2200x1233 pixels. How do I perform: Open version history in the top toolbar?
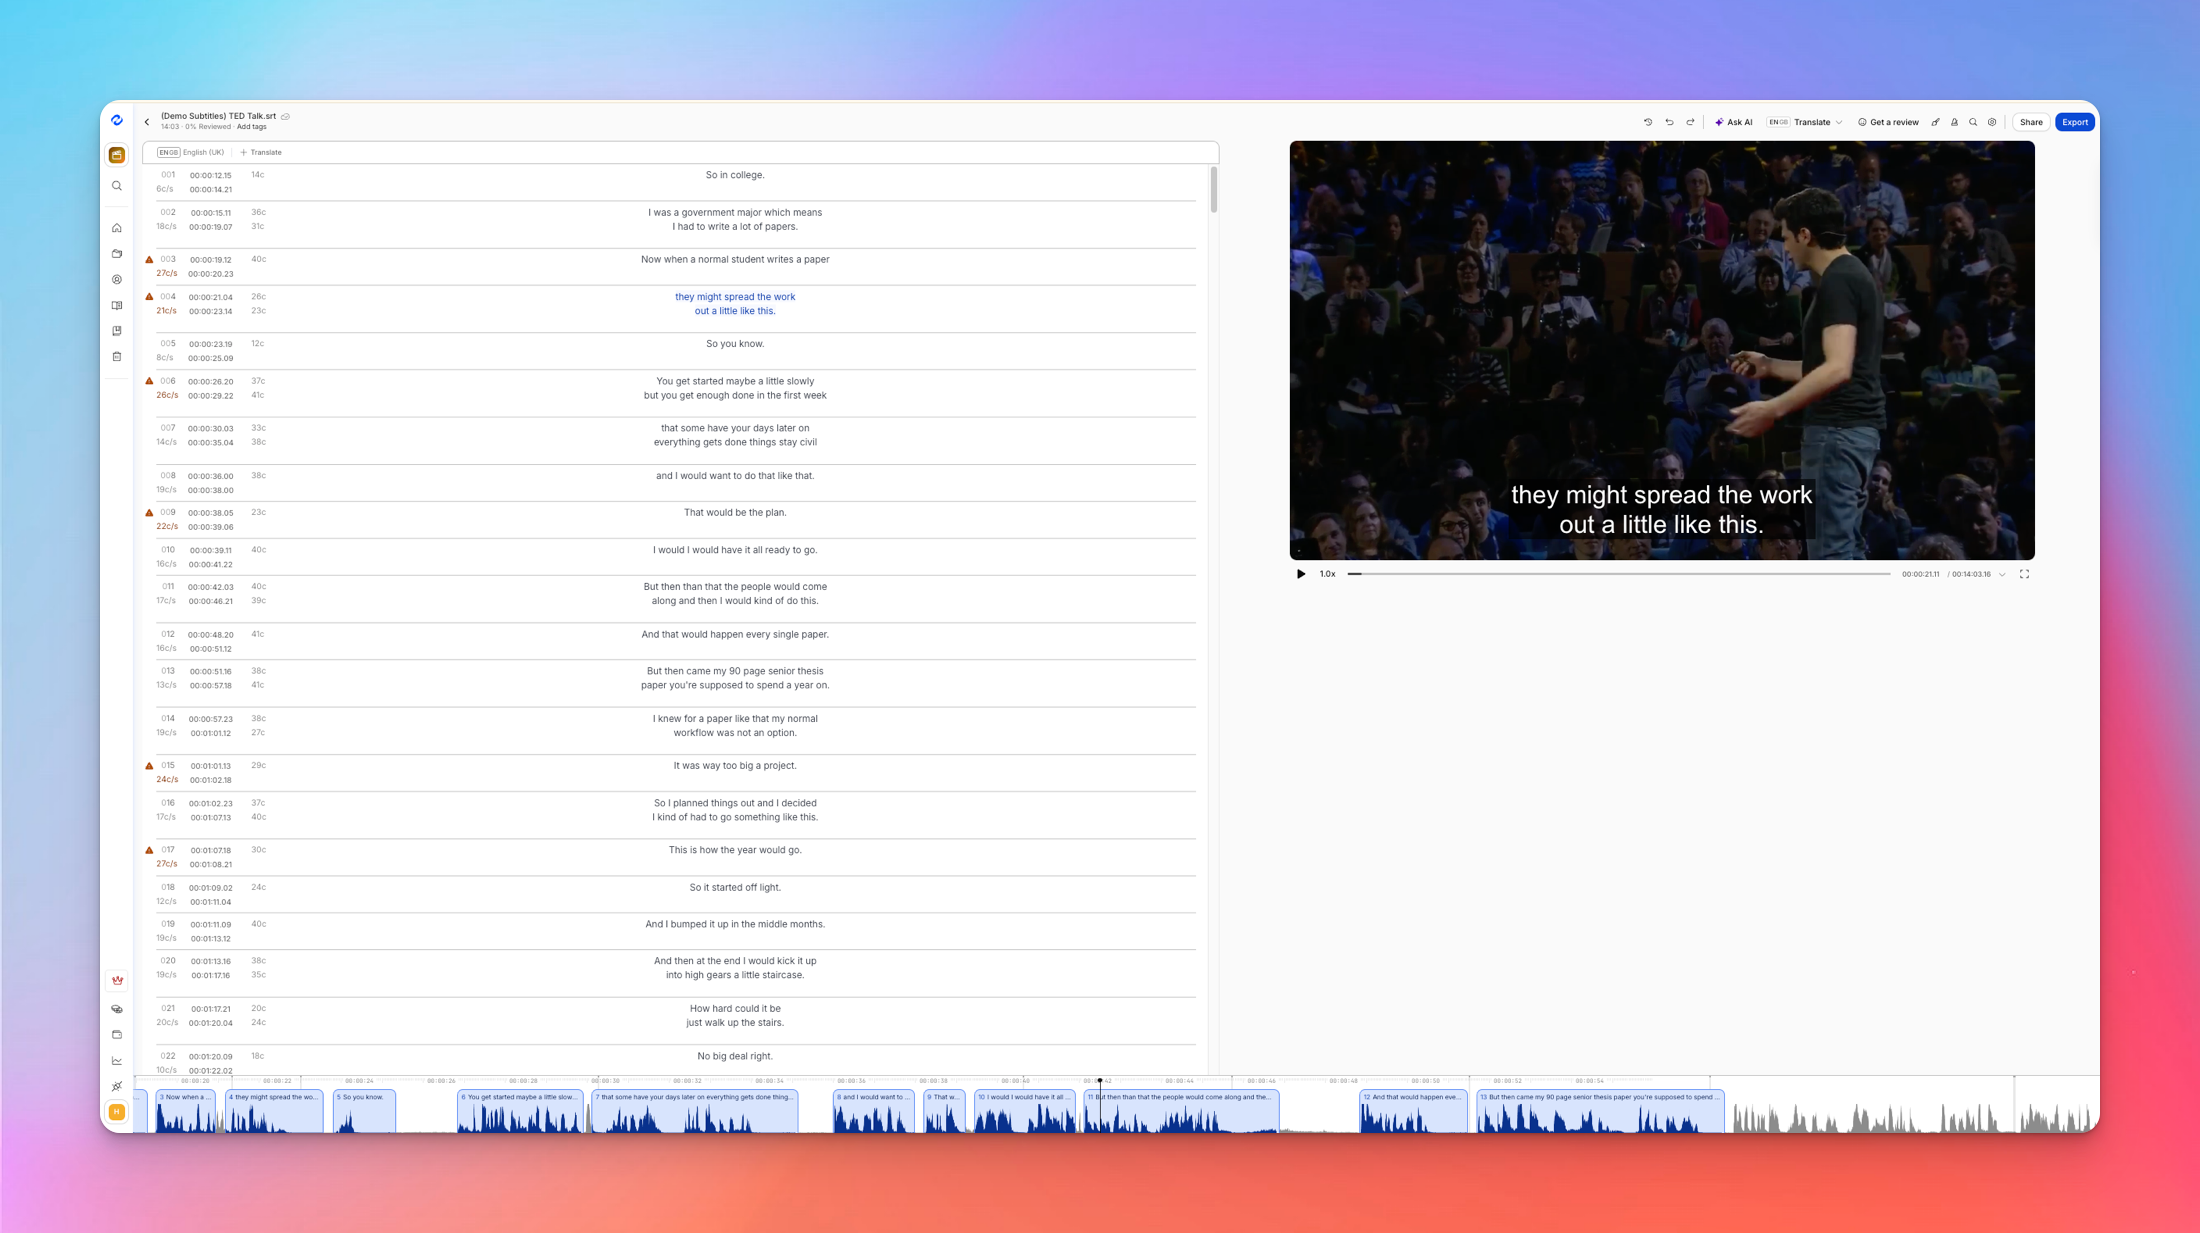pyautogui.click(x=1648, y=121)
